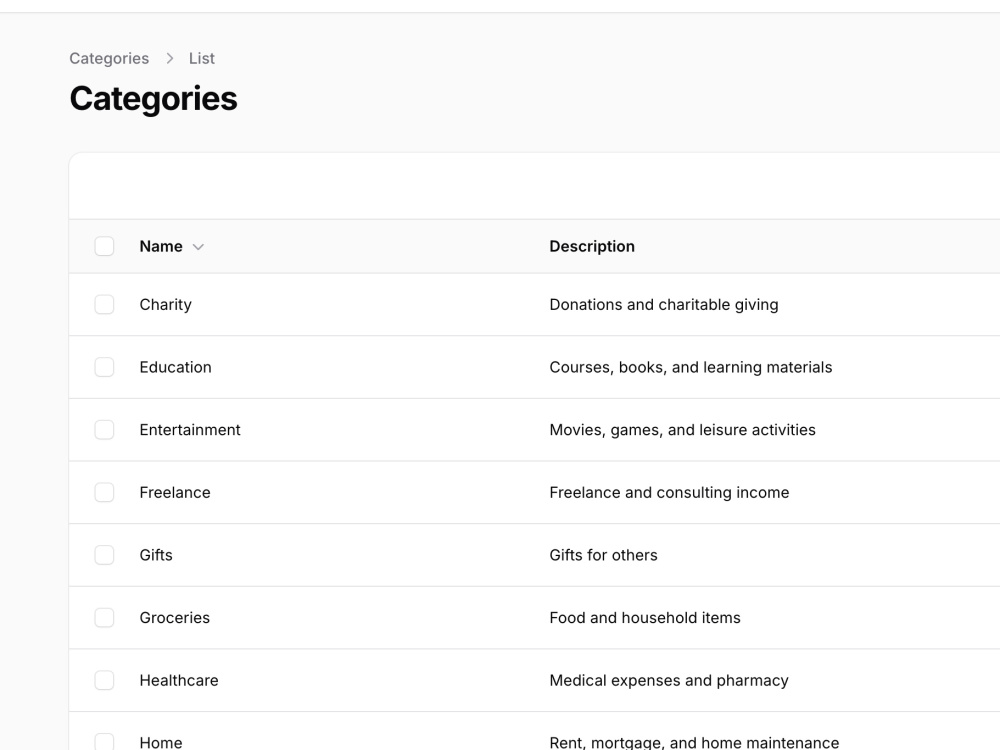The image size is (1000, 750).
Task: Open the Entertainment category name
Action: click(x=190, y=430)
